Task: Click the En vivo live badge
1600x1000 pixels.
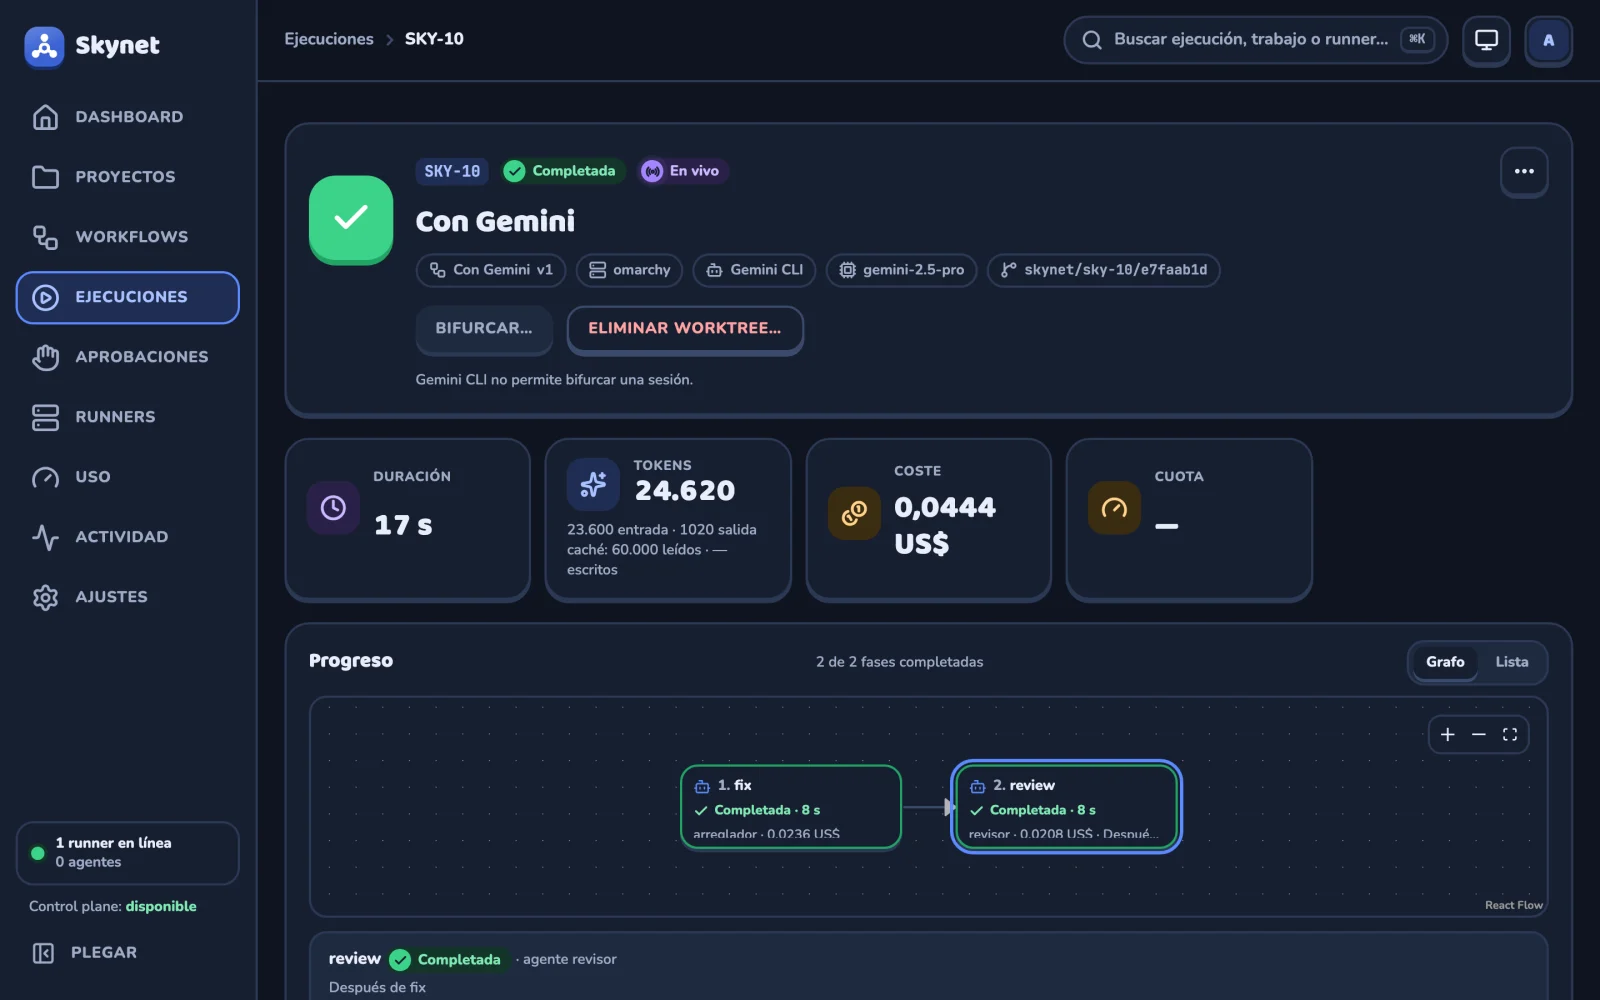Action: pyautogui.click(x=683, y=171)
